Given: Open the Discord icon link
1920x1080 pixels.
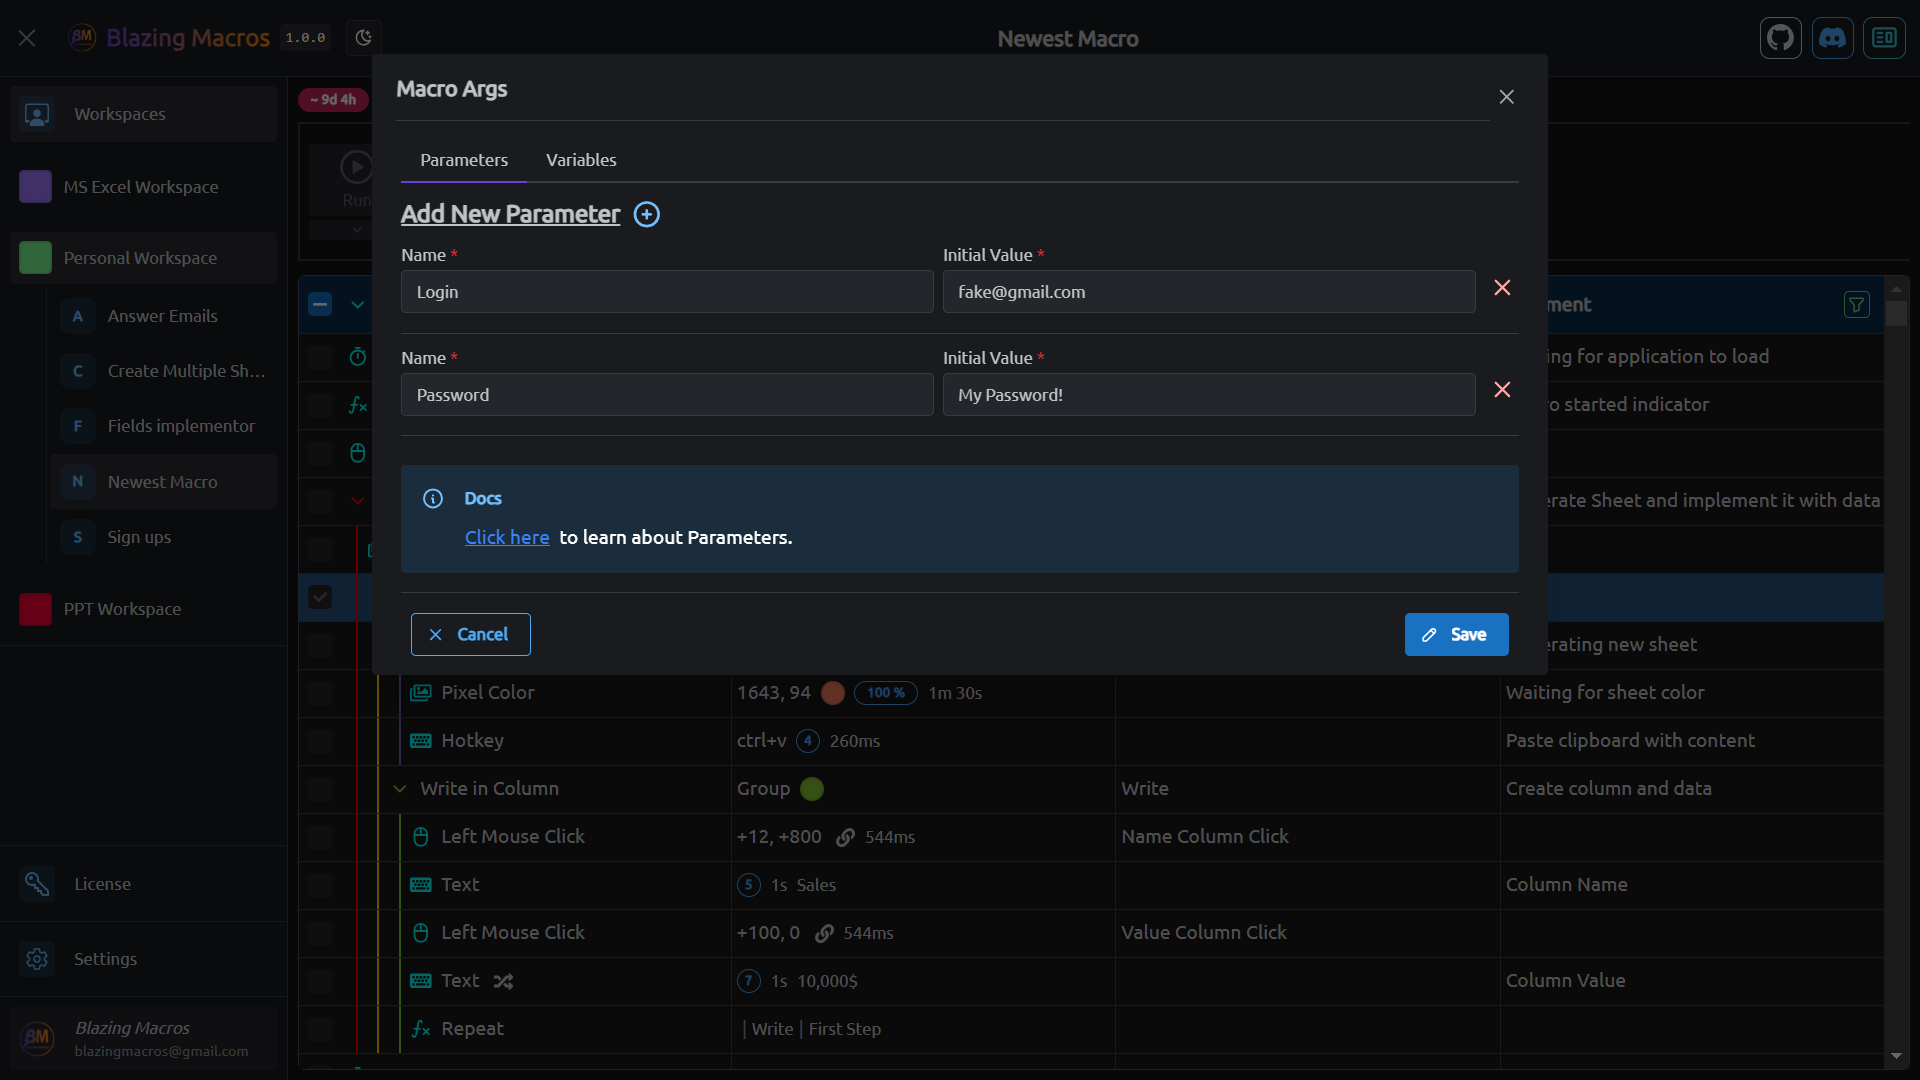Looking at the screenshot, I should pyautogui.click(x=1832, y=38).
